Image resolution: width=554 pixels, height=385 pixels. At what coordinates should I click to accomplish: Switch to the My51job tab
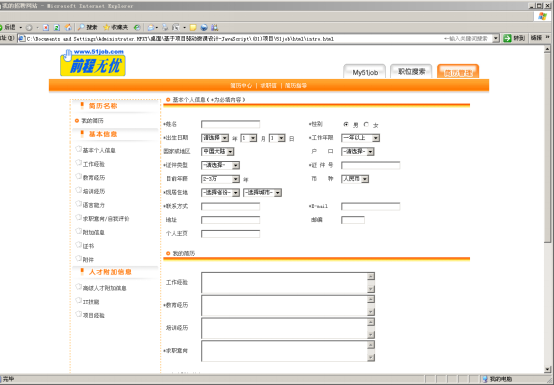coord(365,72)
